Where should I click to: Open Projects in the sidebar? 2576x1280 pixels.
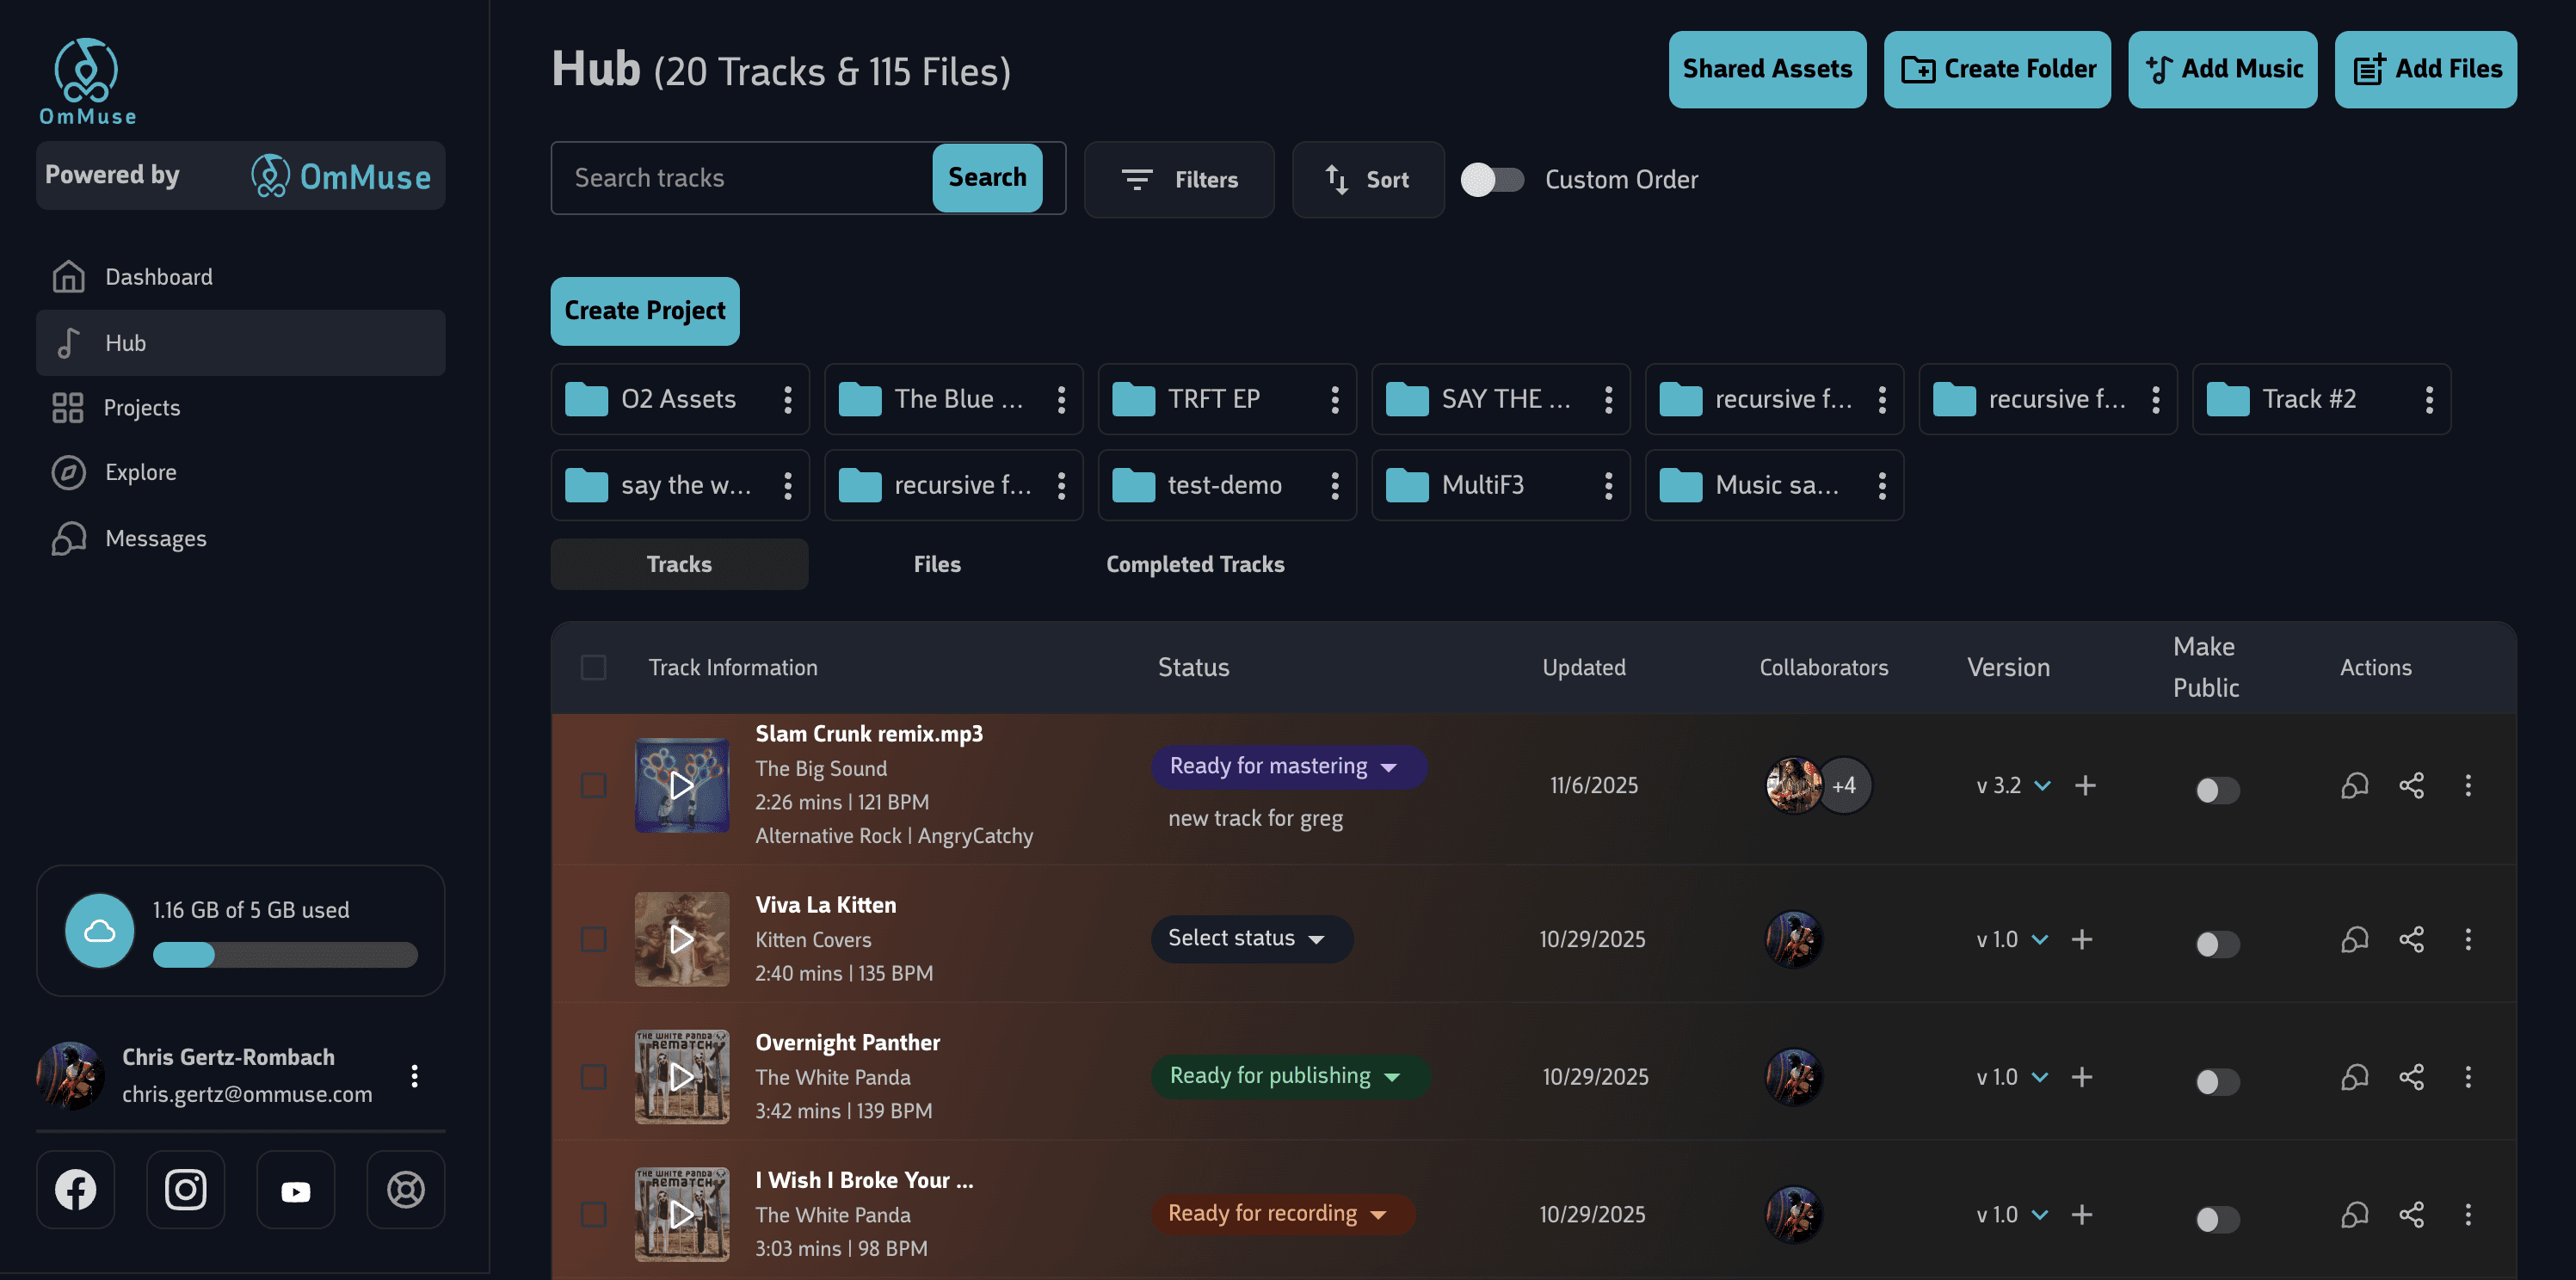[x=142, y=408]
